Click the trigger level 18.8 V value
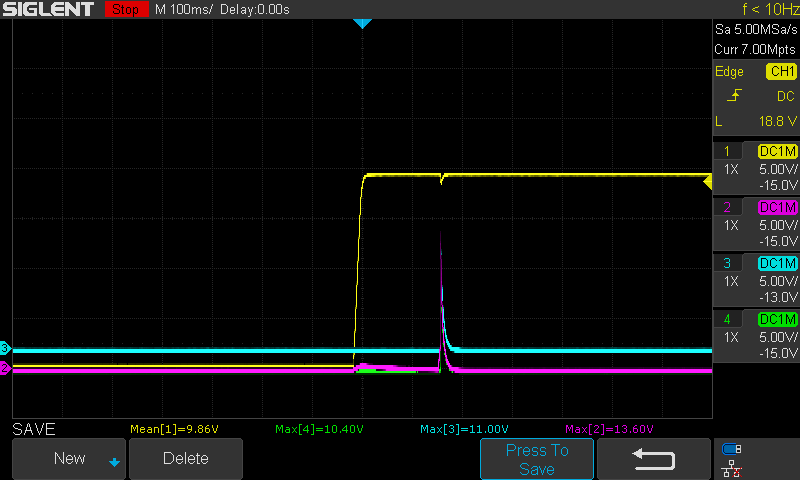Screen dimensions: 800x480 pos(778,121)
